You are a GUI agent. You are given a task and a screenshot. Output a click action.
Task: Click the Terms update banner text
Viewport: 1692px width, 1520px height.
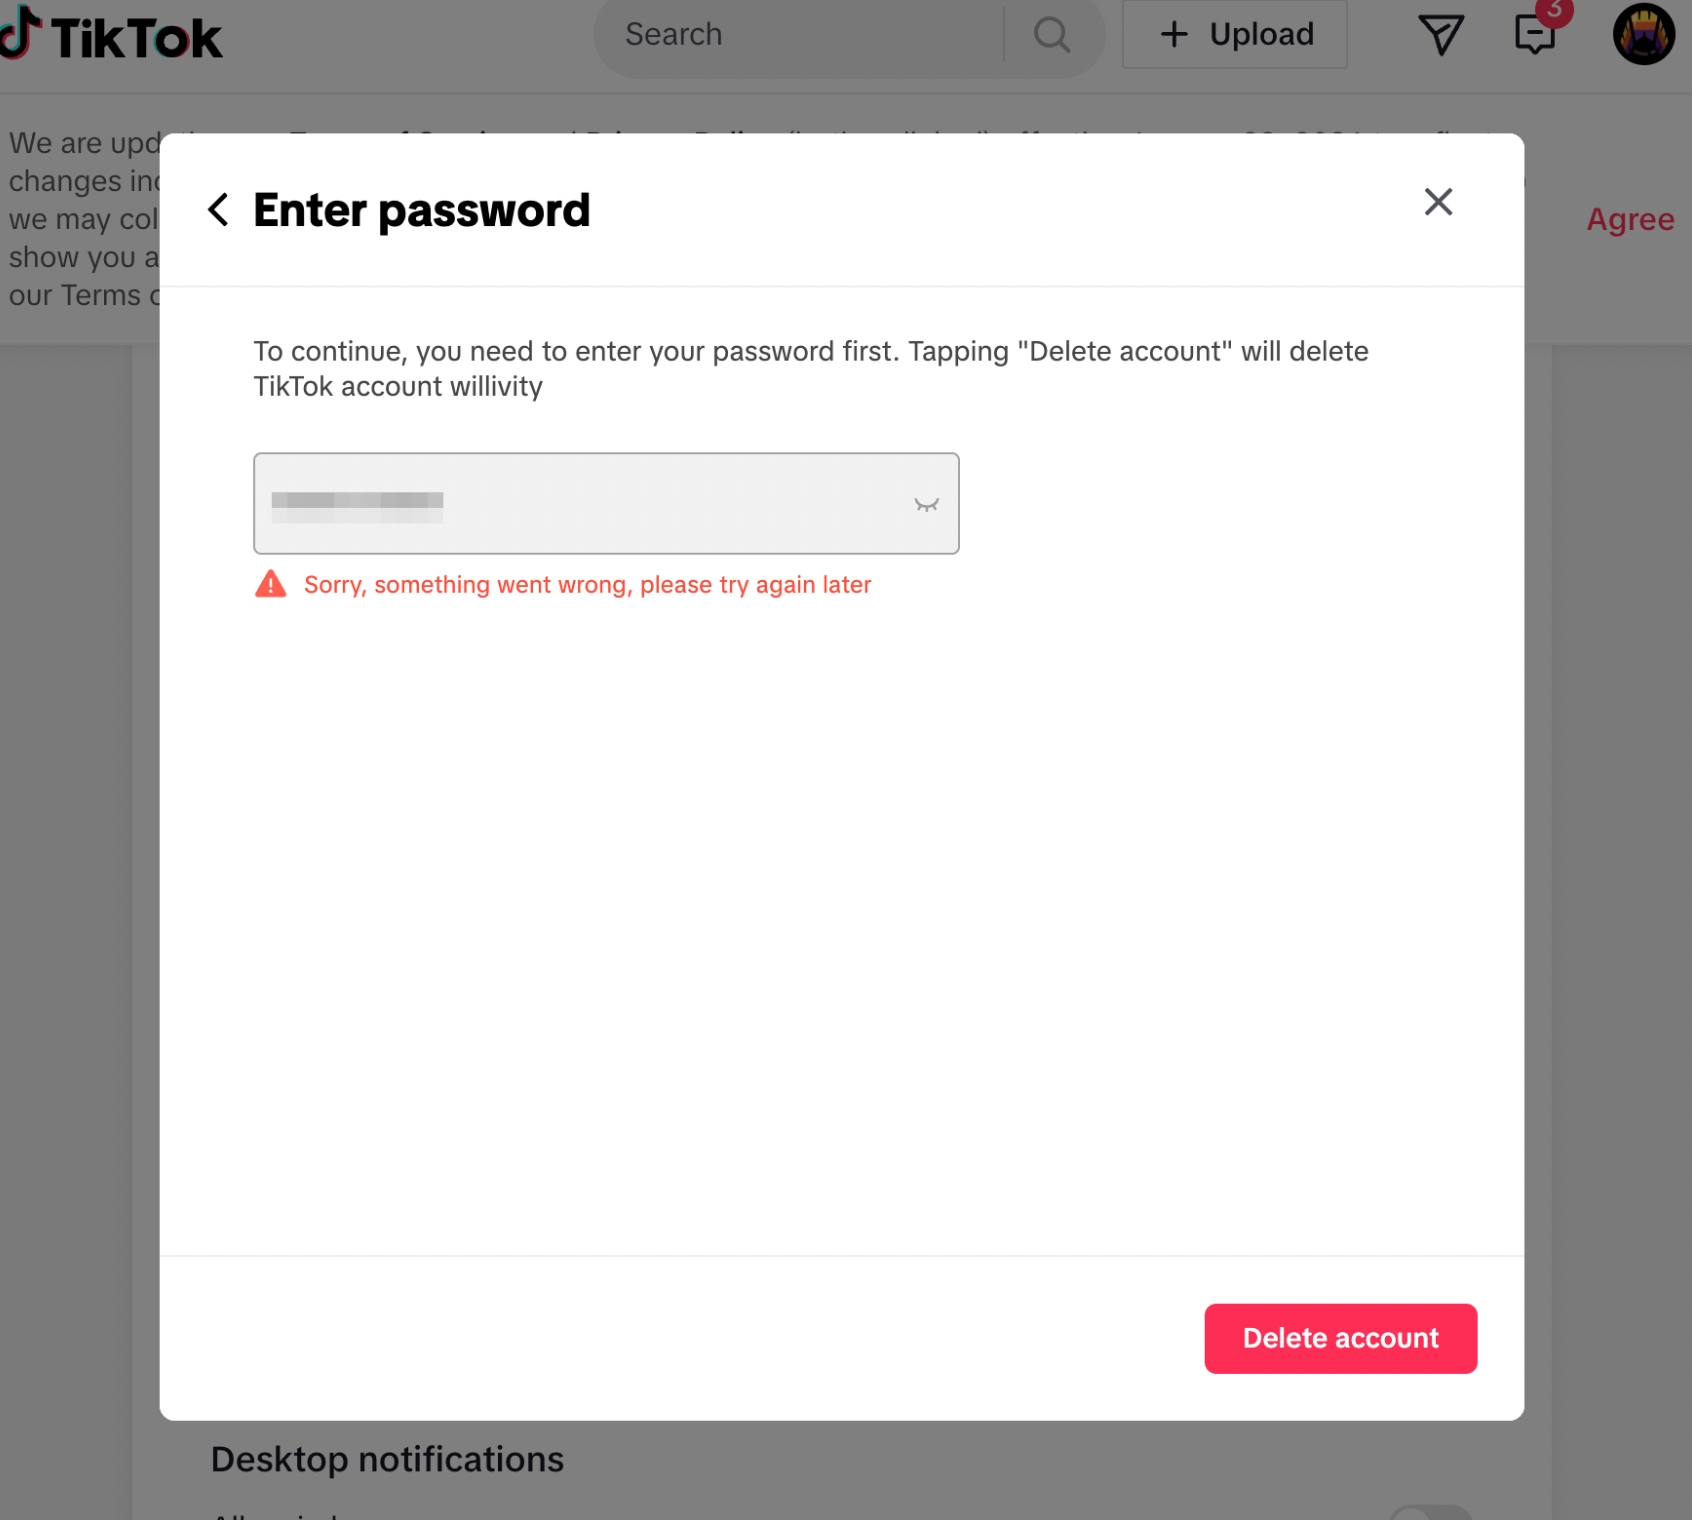click(82, 219)
